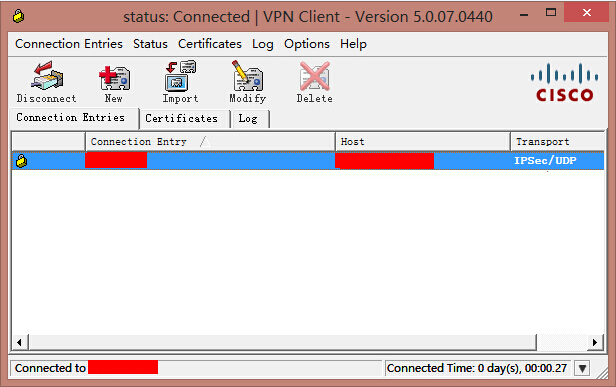The image size is (616, 387).
Task: Click the lock icon in the connected row
Action: tap(21, 161)
